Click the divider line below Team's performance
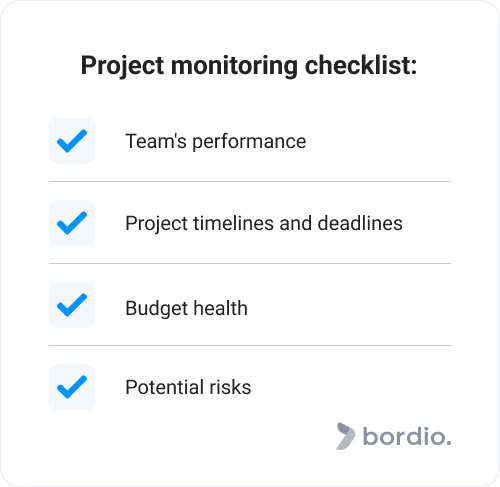500x487 pixels. (x=250, y=182)
